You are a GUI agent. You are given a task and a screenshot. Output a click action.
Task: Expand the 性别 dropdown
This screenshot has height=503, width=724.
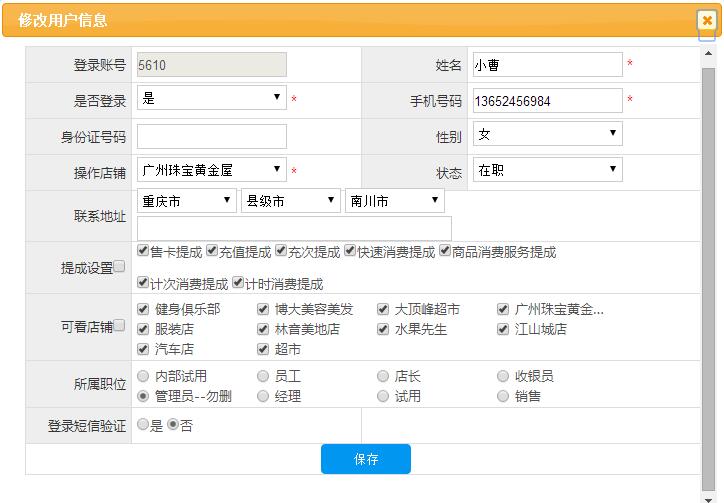pyautogui.click(x=547, y=134)
